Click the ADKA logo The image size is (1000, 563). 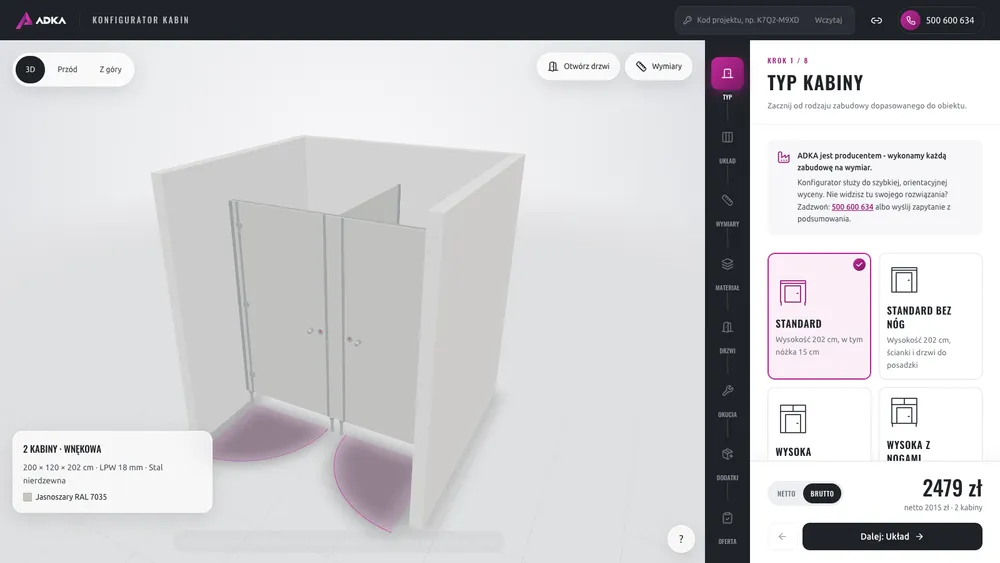click(41, 20)
